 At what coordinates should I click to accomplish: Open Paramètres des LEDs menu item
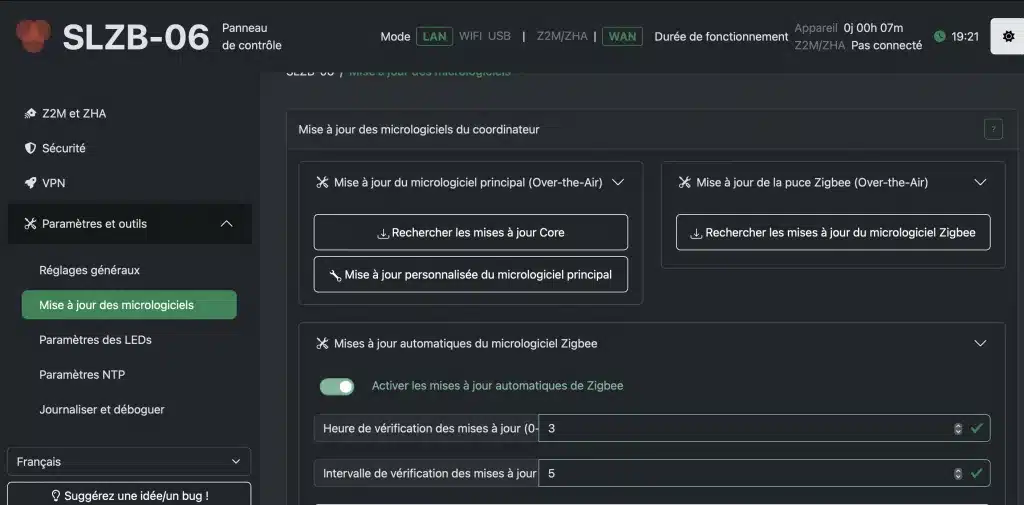[95, 340]
